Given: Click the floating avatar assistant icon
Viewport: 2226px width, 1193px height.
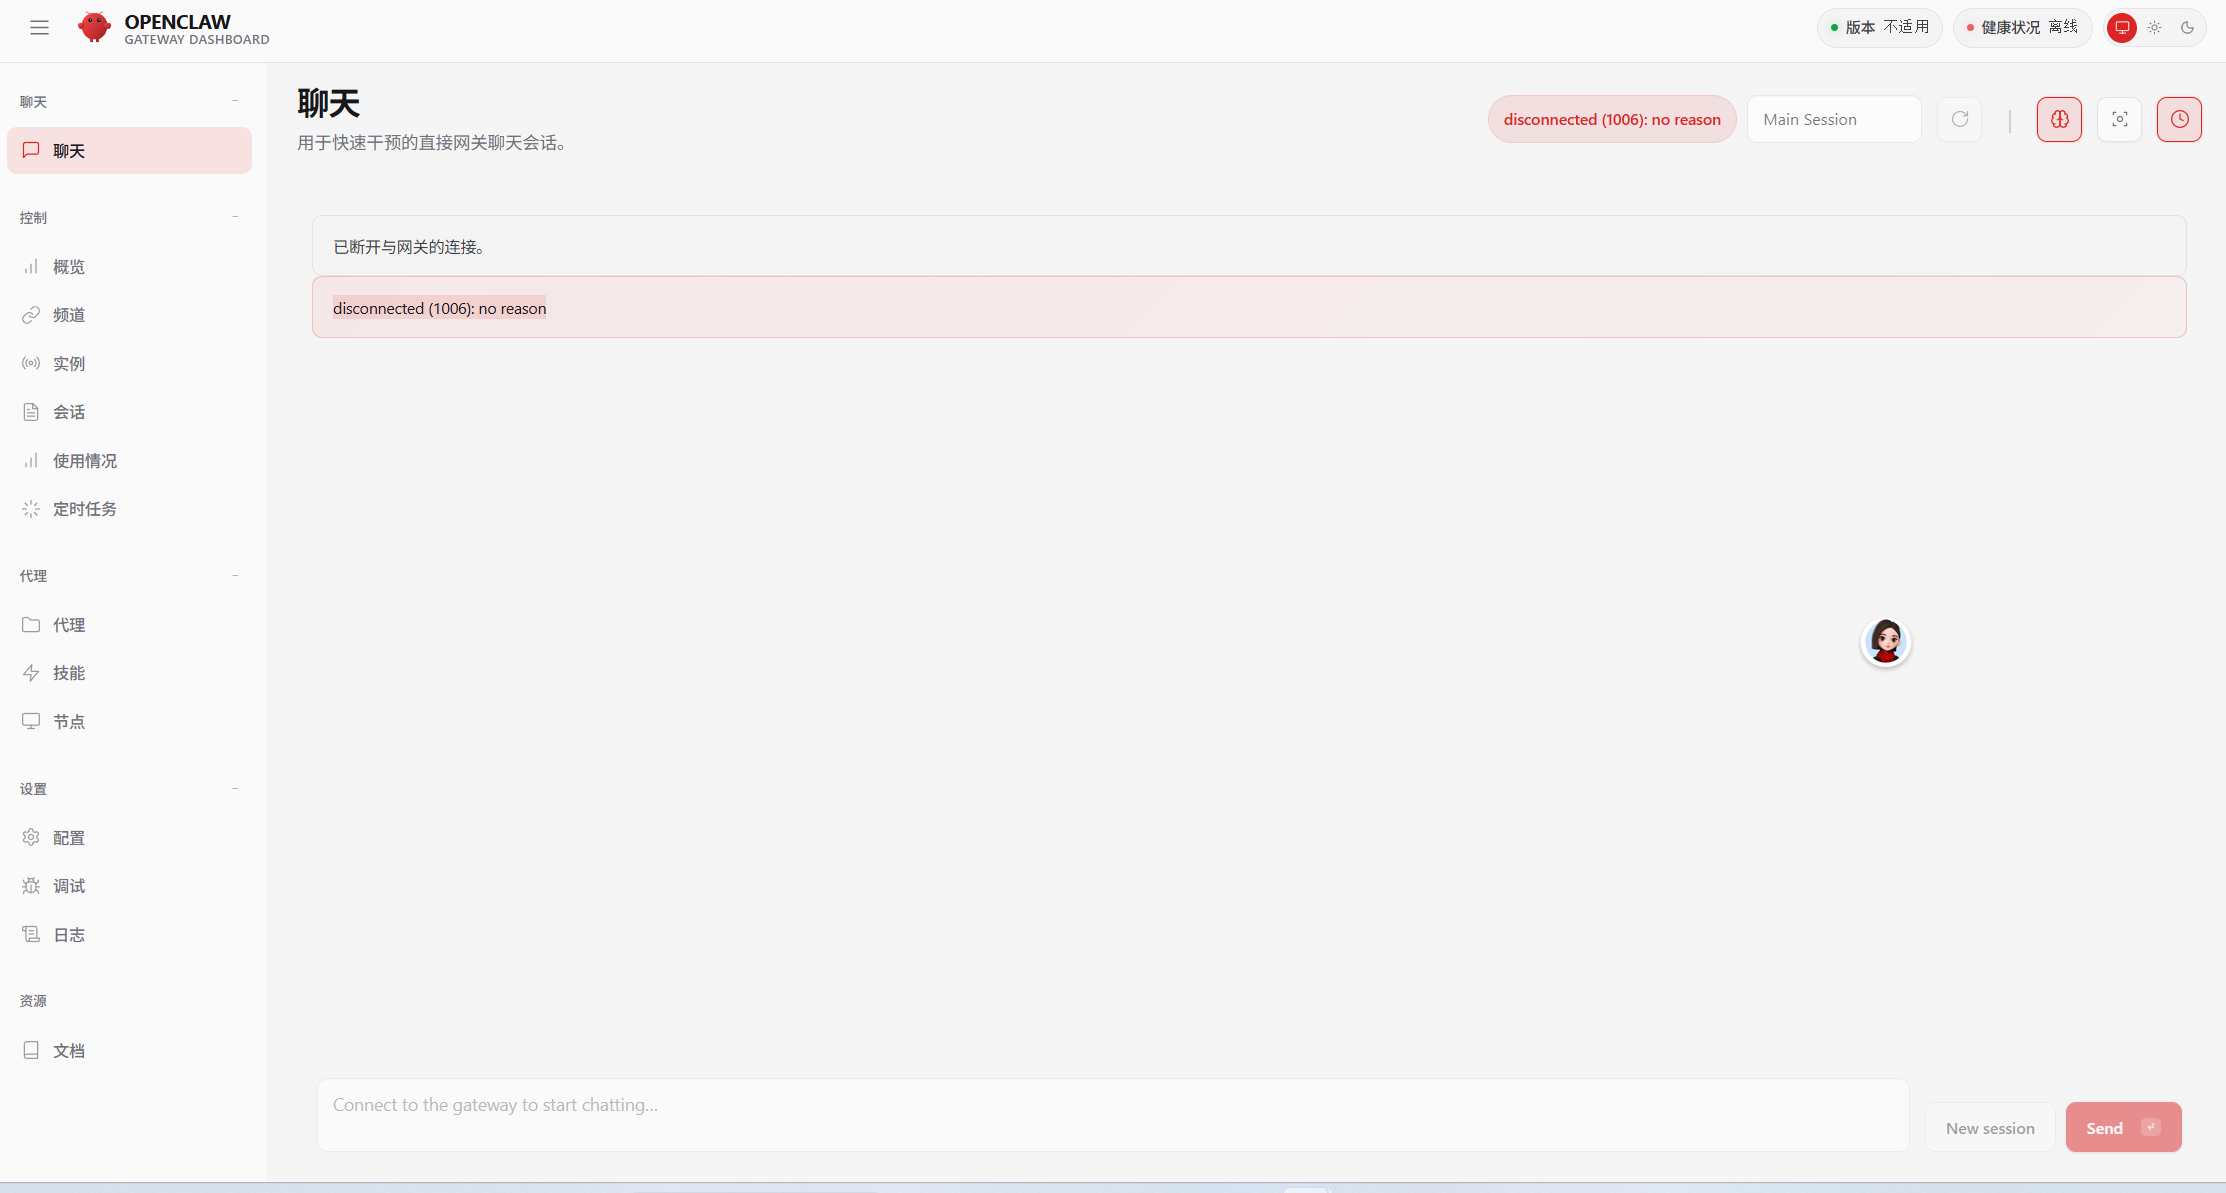Looking at the screenshot, I should [x=1885, y=642].
